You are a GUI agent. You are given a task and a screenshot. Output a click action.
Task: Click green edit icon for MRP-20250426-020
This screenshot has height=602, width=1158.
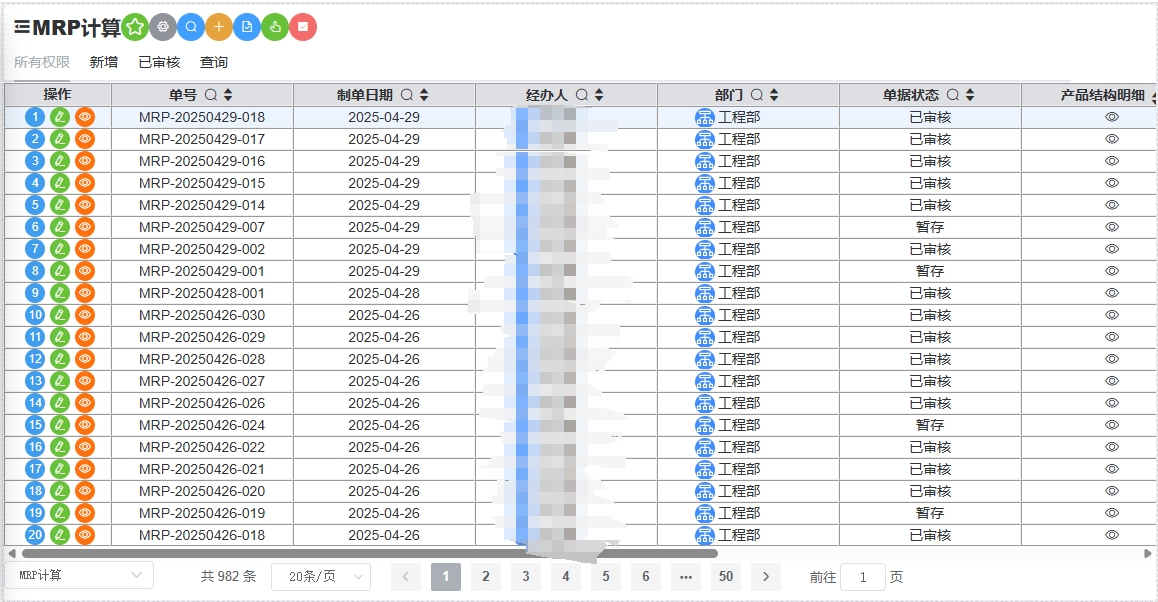tap(60, 491)
